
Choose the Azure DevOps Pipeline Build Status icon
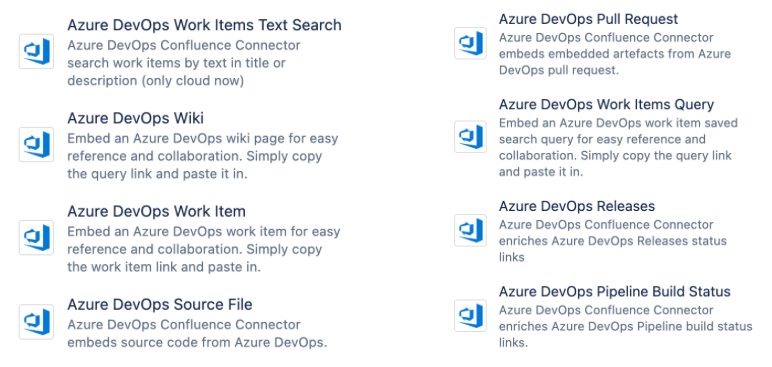pyautogui.click(x=470, y=315)
